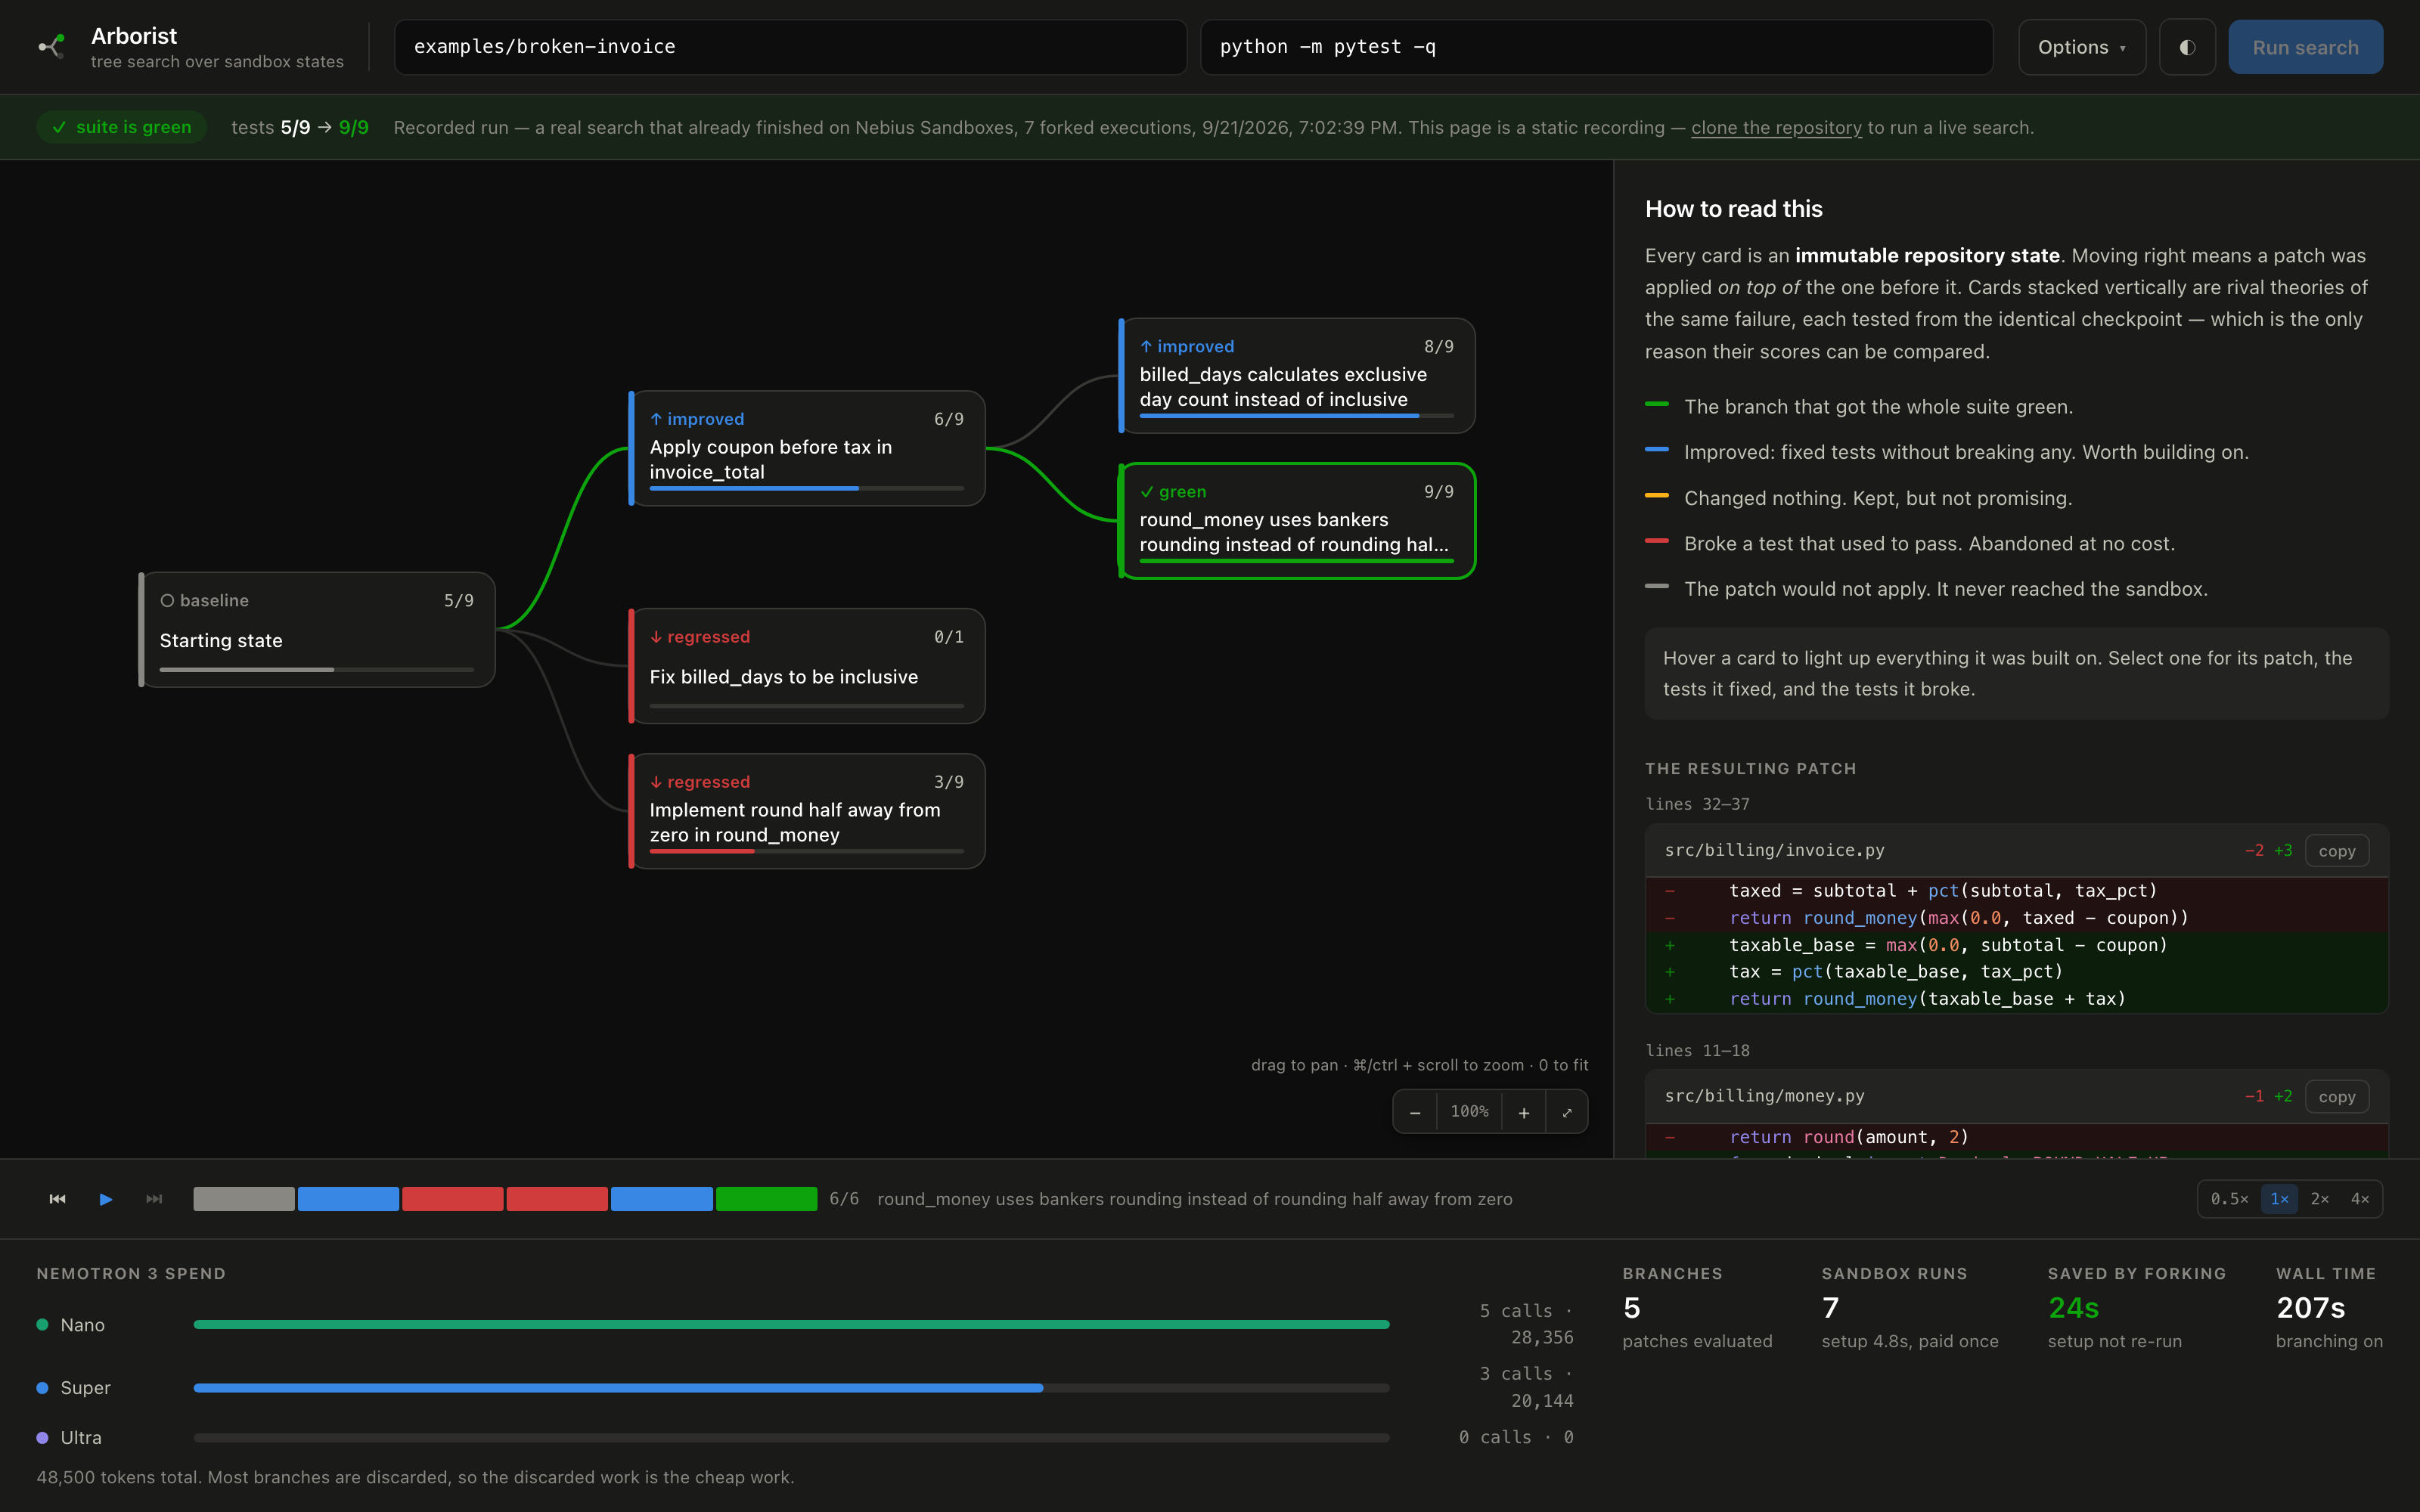
Task: Click the Run search button
Action: point(2305,47)
